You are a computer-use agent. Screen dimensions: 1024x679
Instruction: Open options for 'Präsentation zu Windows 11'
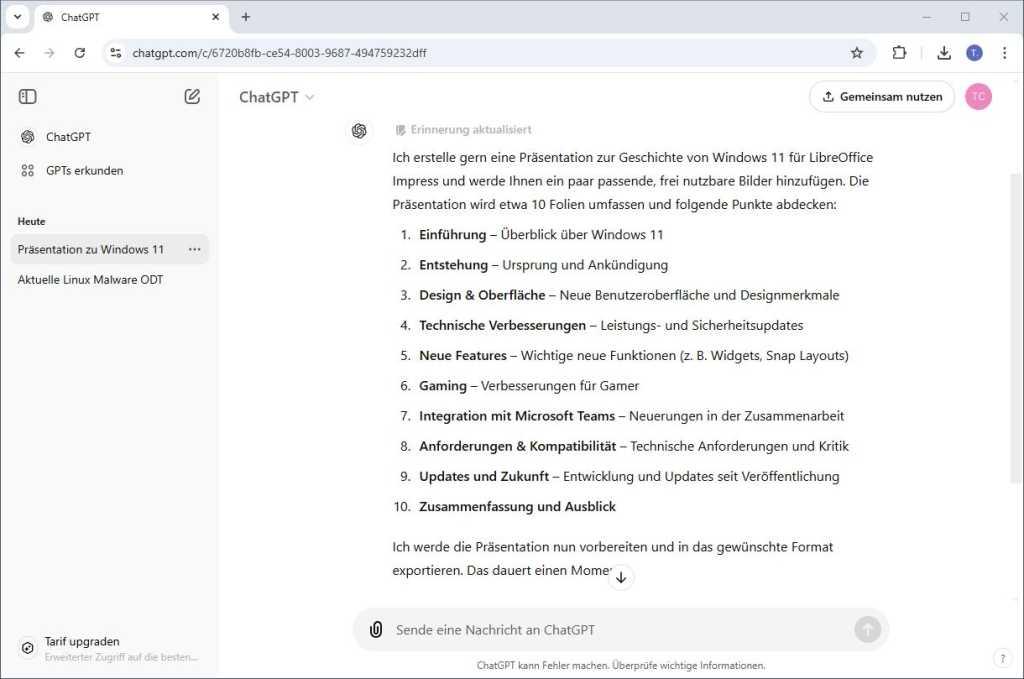click(x=194, y=249)
